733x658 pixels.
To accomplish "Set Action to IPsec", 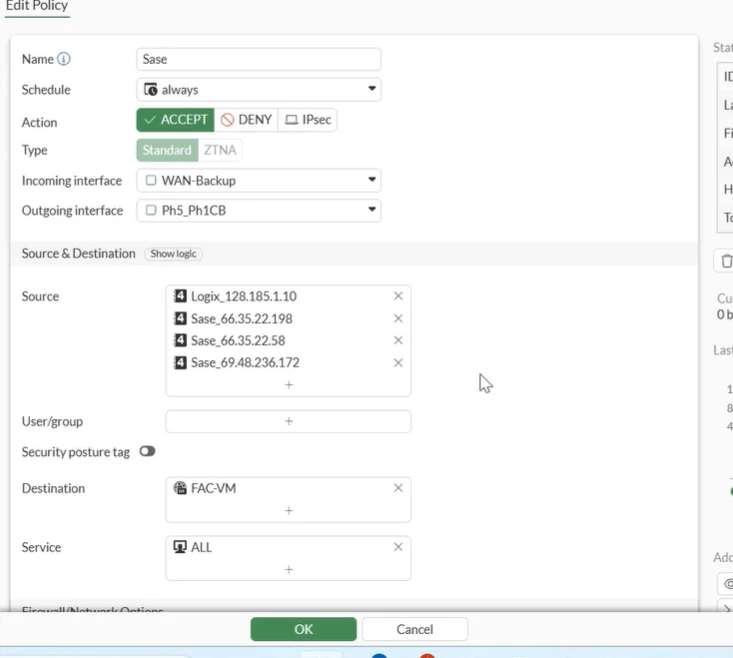I will coord(308,120).
